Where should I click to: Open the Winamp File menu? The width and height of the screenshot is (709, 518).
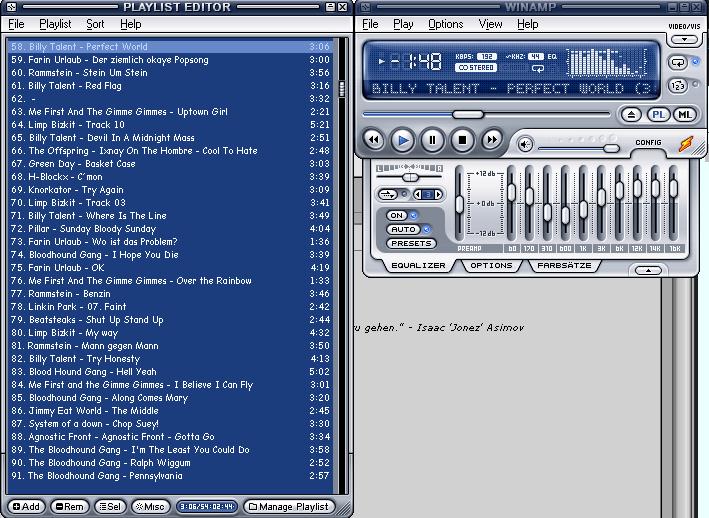370,24
